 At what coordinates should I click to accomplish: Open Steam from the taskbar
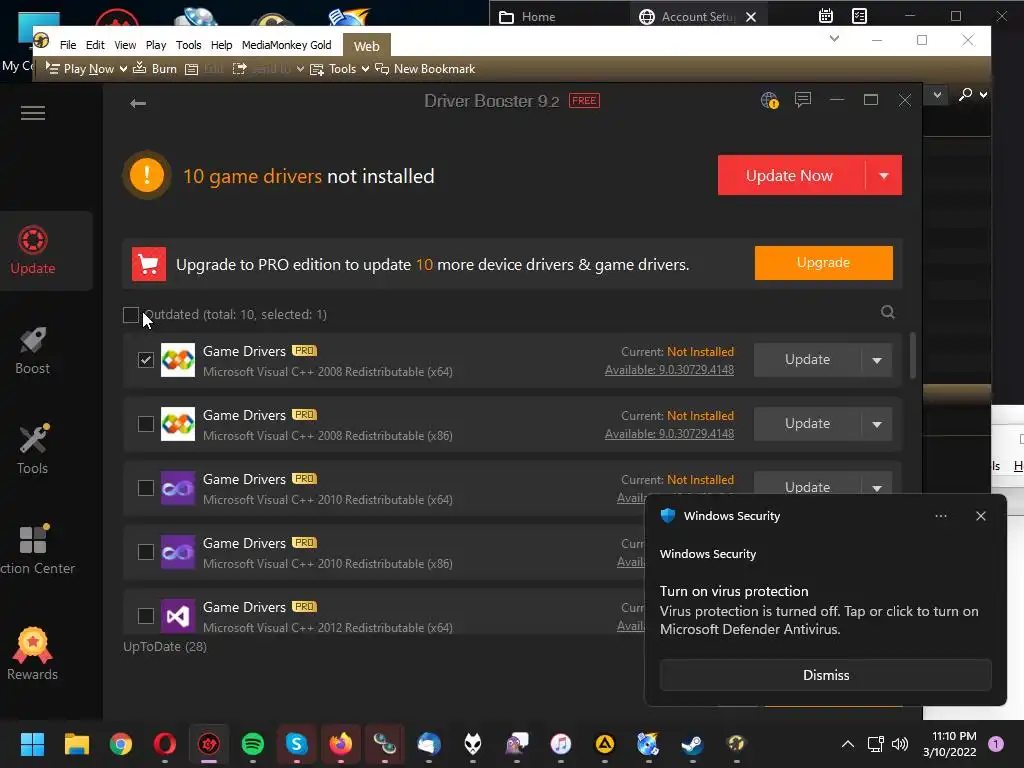tap(692, 744)
